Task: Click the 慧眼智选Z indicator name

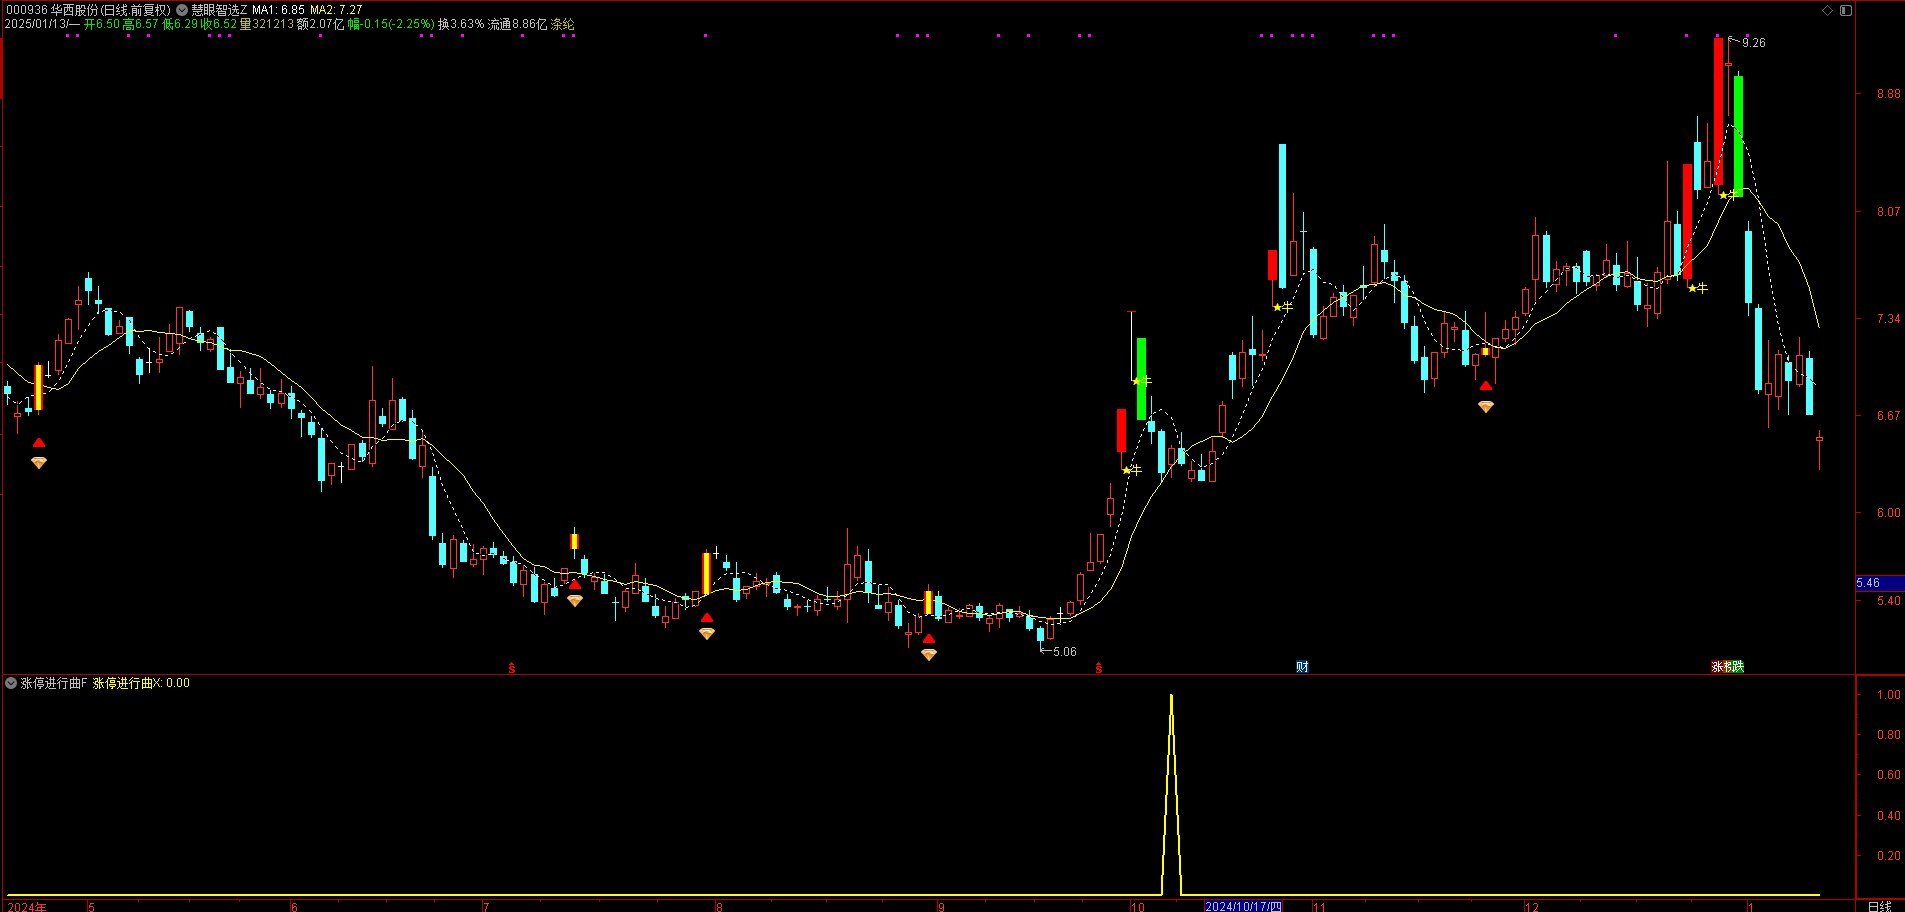Action: pos(219,10)
